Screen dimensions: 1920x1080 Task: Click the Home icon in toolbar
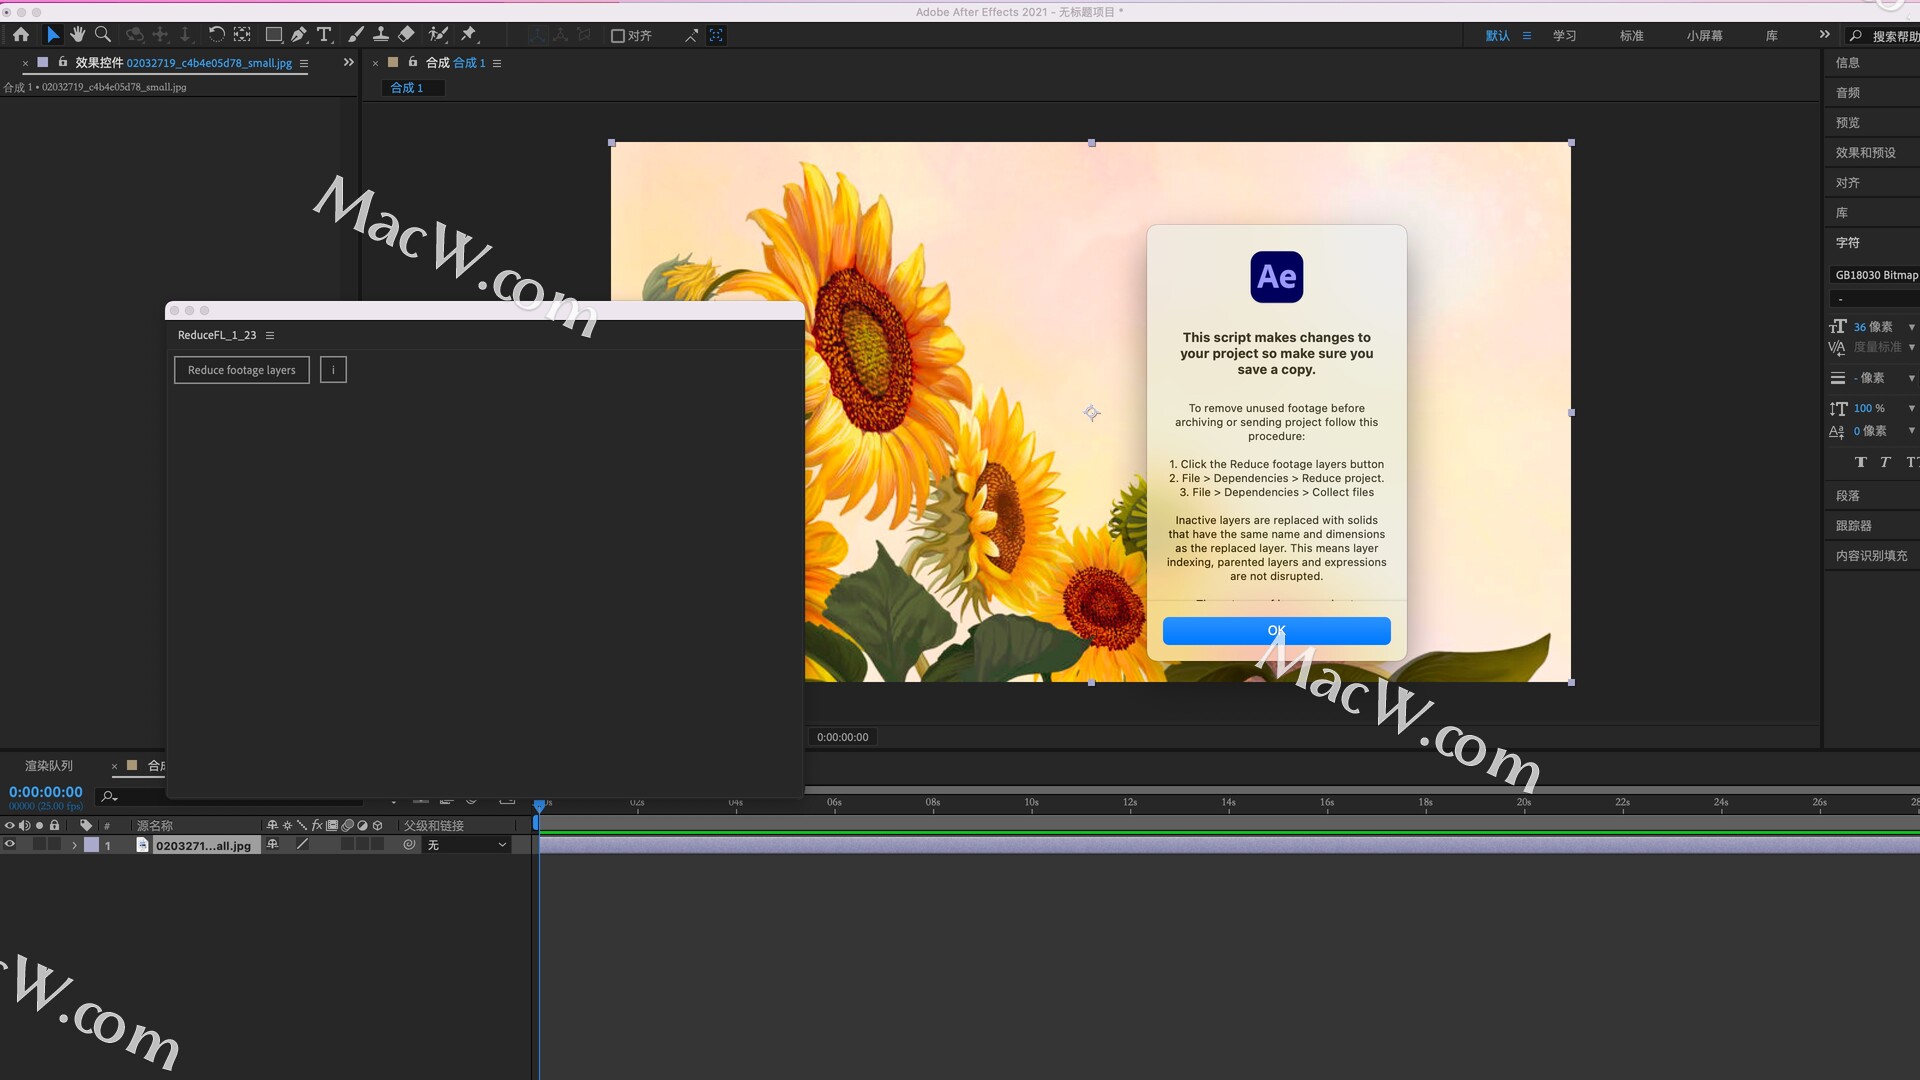click(21, 35)
